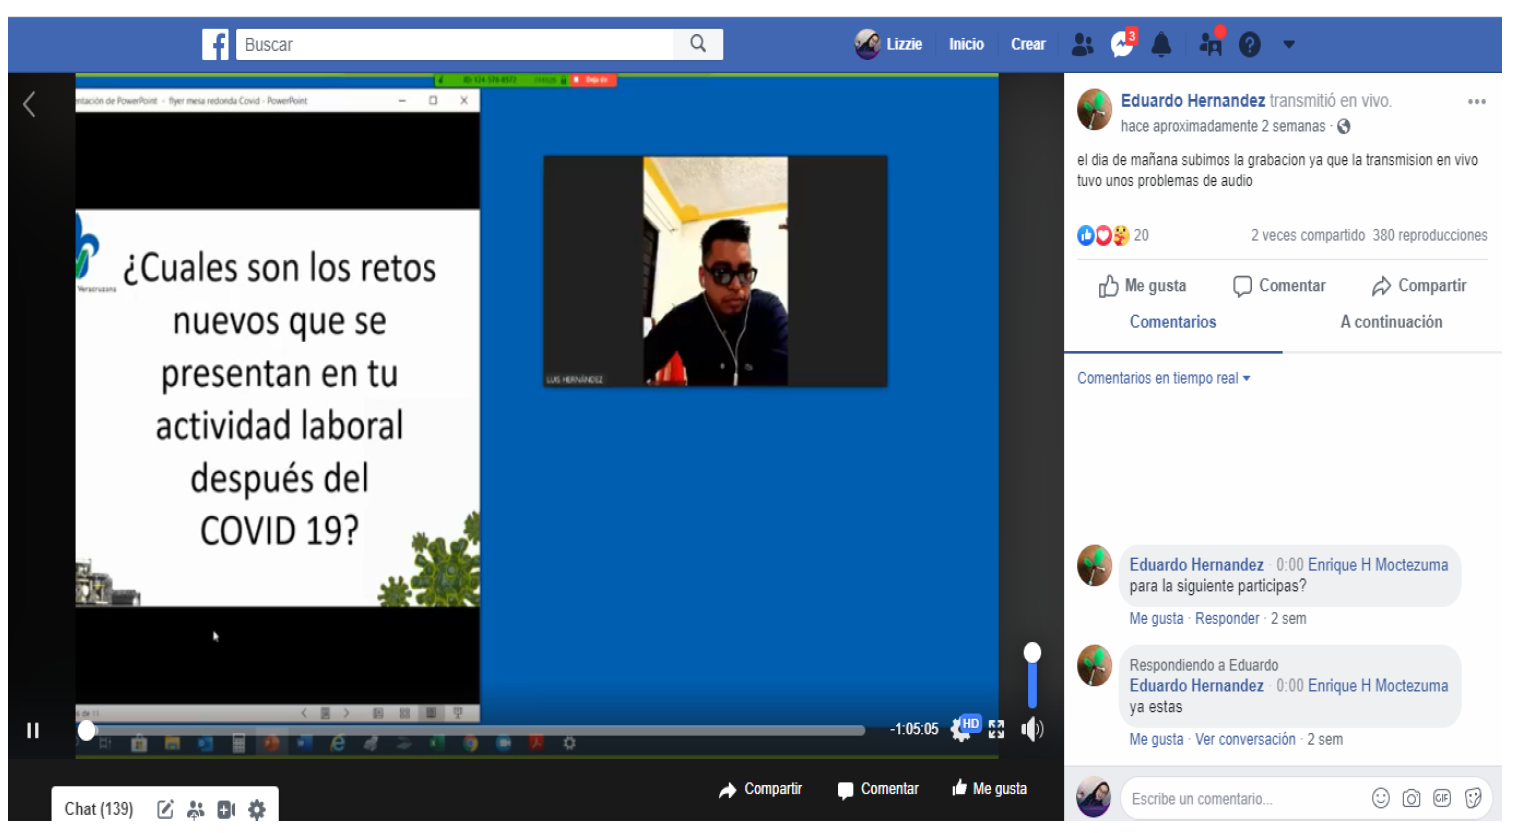
Task: Toggle fullscreen video mode
Action: pyautogui.click(x=996, y=729)
